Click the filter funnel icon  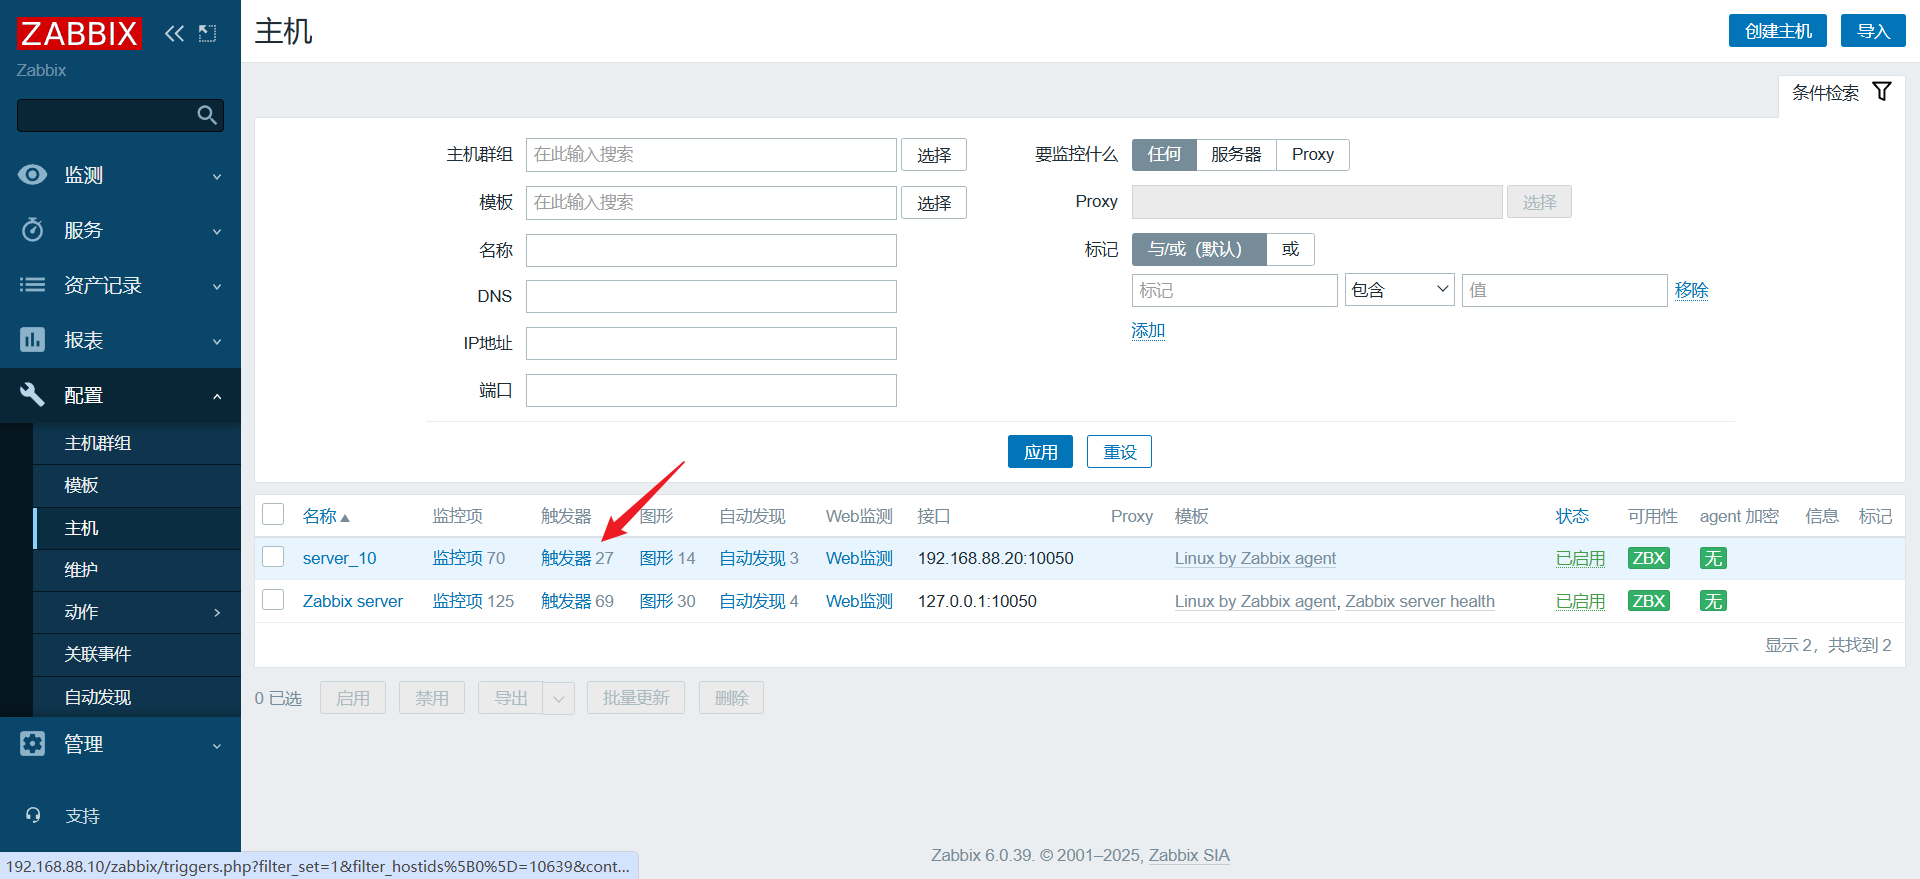coord(1881,92)
